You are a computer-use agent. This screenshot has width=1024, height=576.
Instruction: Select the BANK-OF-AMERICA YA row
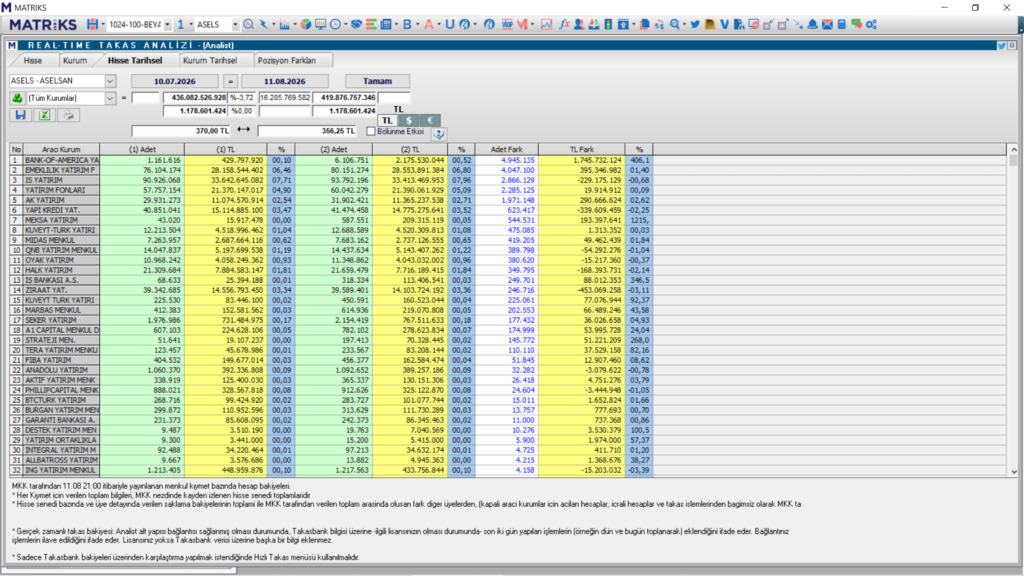coord(331,160)
